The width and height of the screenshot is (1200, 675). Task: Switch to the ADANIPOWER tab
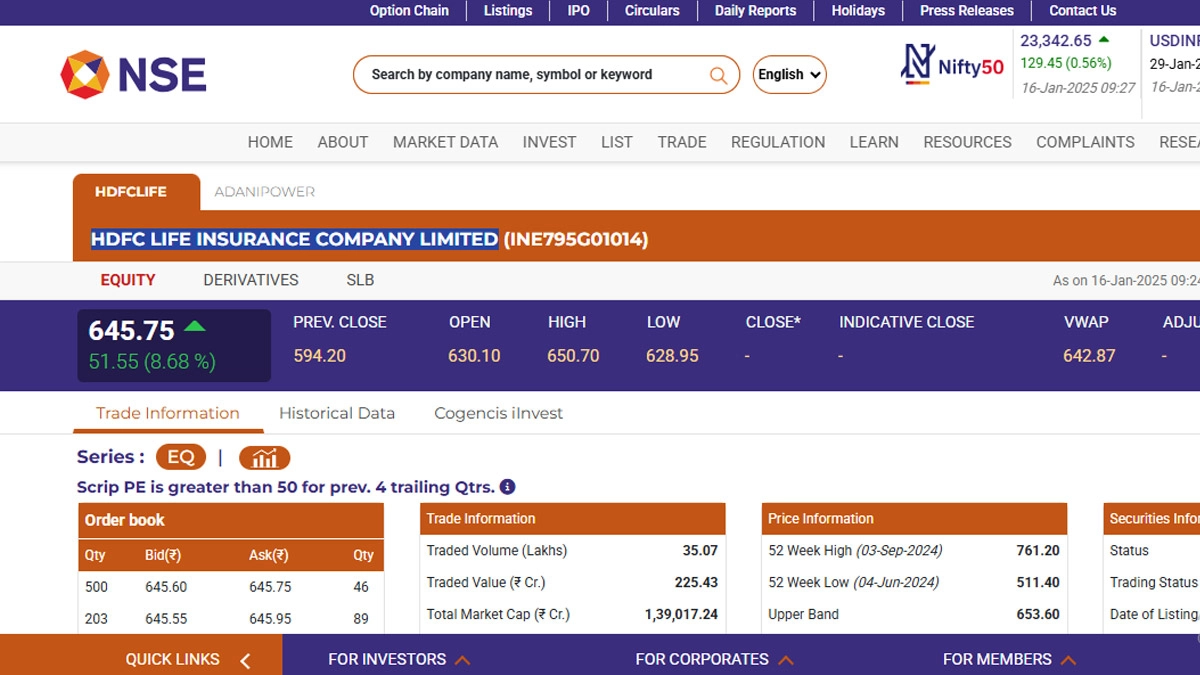coord(264,191)
